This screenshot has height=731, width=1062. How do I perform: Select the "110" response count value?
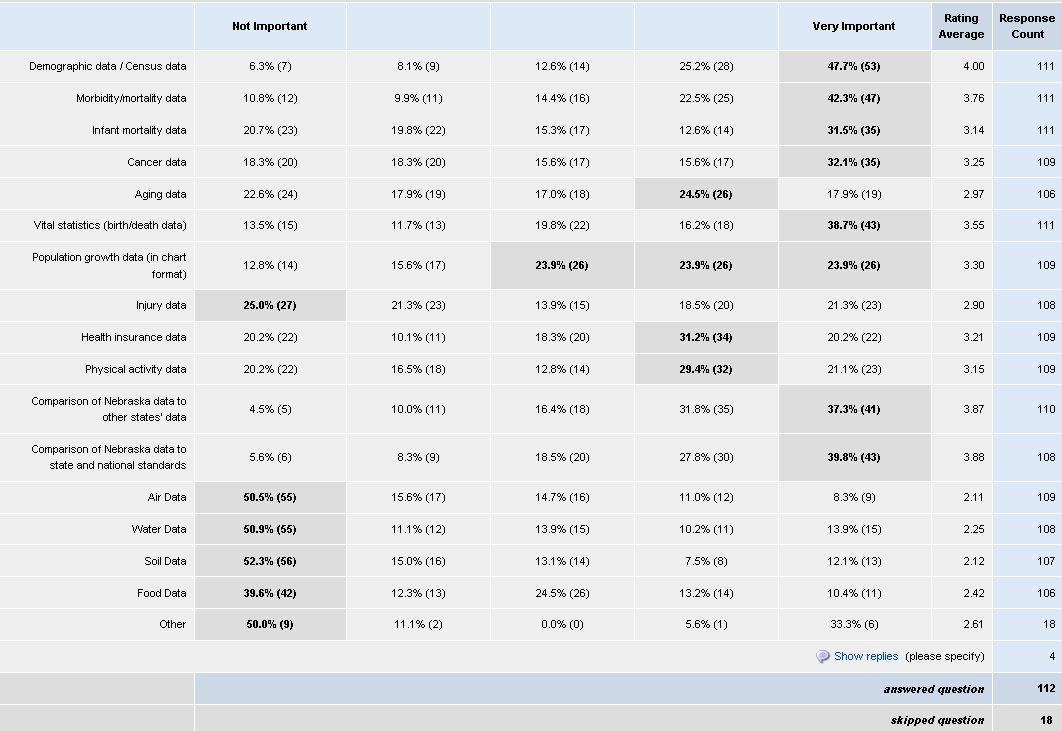point(1046,409)
